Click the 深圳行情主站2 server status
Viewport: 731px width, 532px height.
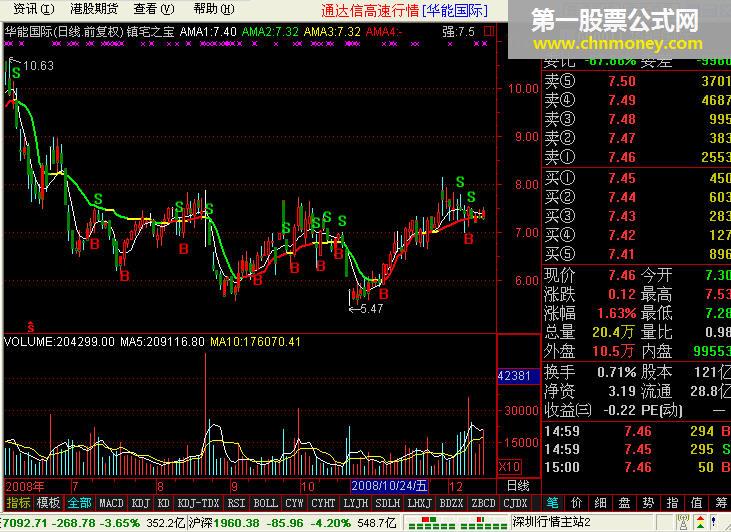[x=552, y=522]
